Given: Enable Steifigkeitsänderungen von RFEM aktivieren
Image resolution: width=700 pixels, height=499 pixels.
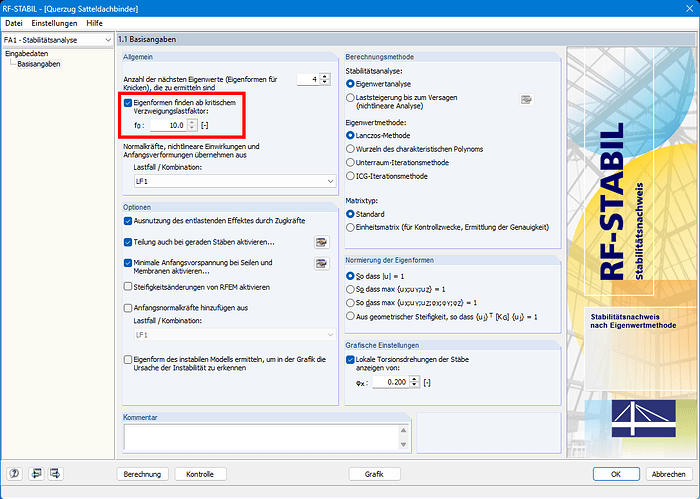Looking at the screenshot, I should point(128,287).
